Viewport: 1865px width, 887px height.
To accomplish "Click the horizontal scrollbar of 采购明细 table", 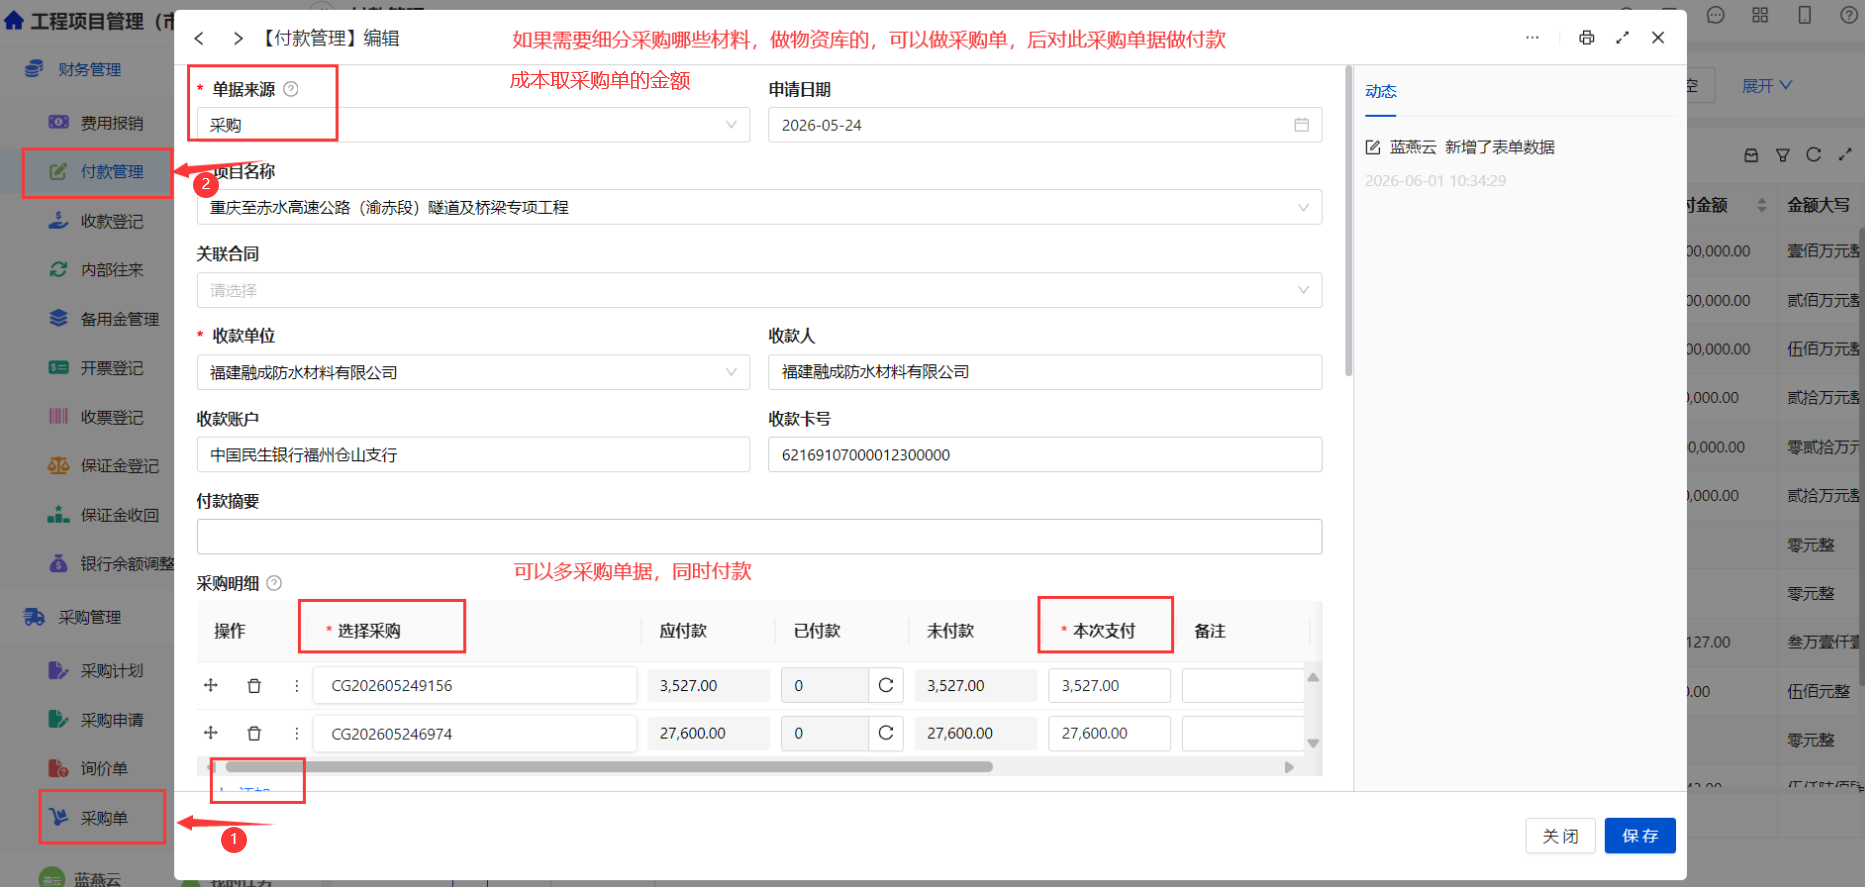I will [x=609, y=767].
